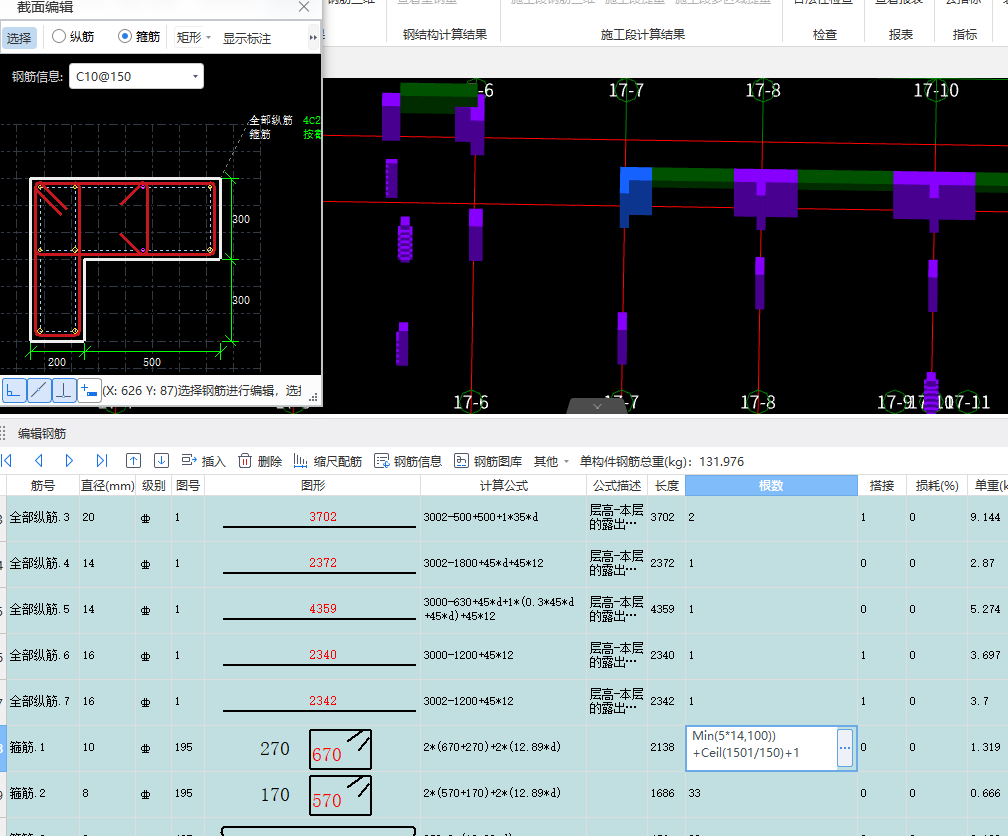Image resolution: width=1008 pixels, height=836 pixels.
Task: Click the 筋号 column header
Action: click(42, 486)
